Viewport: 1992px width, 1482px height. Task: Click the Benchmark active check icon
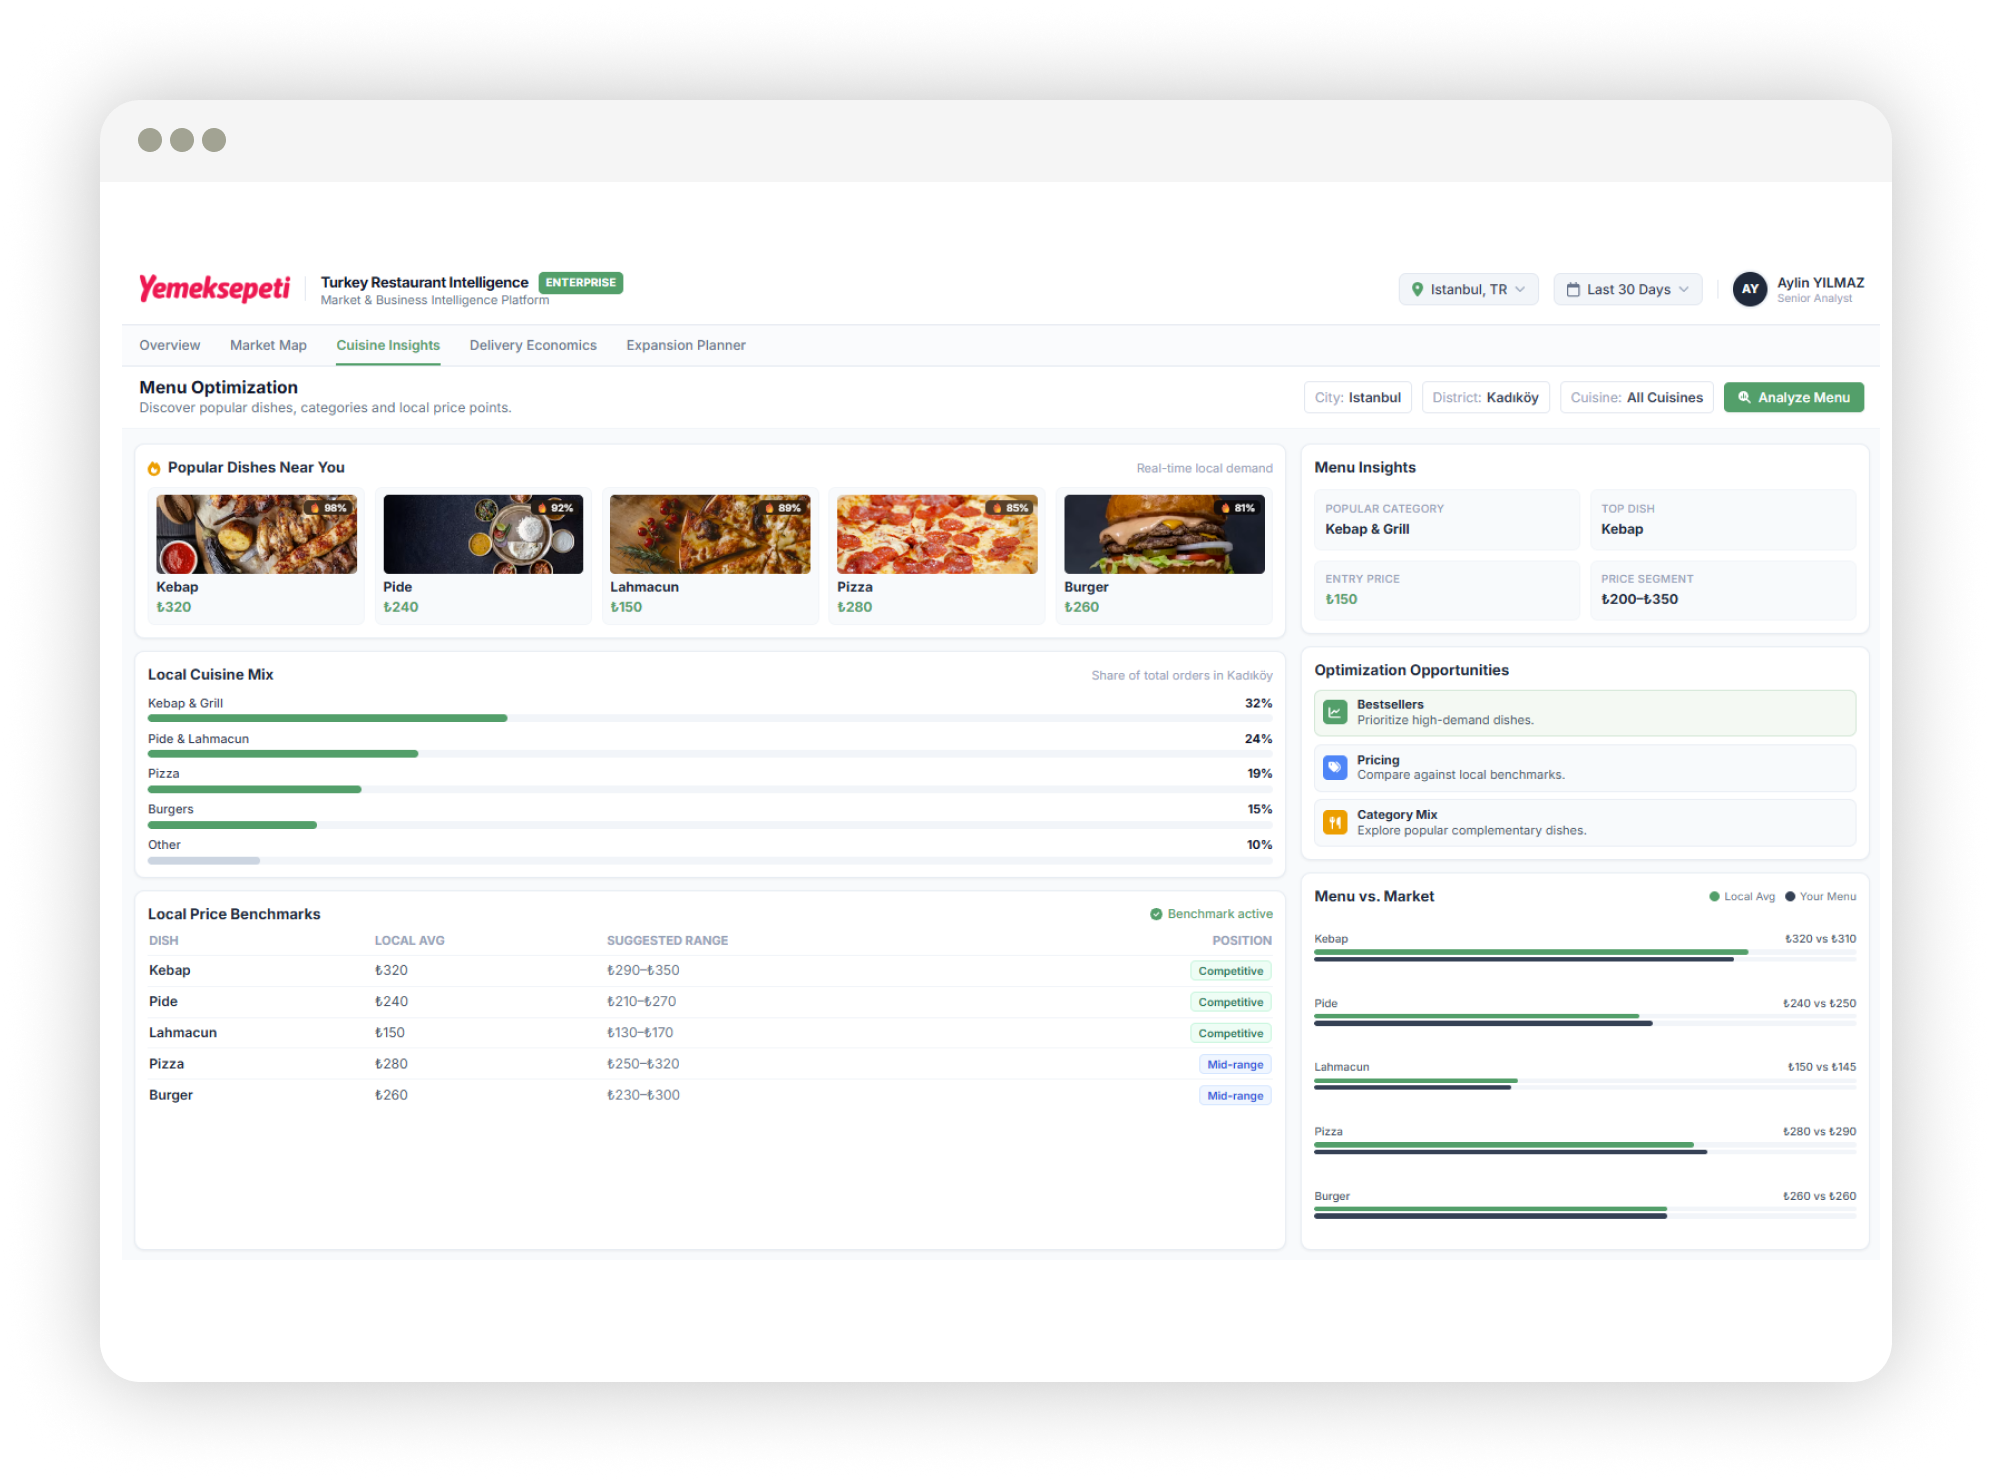pos(1156,914)
